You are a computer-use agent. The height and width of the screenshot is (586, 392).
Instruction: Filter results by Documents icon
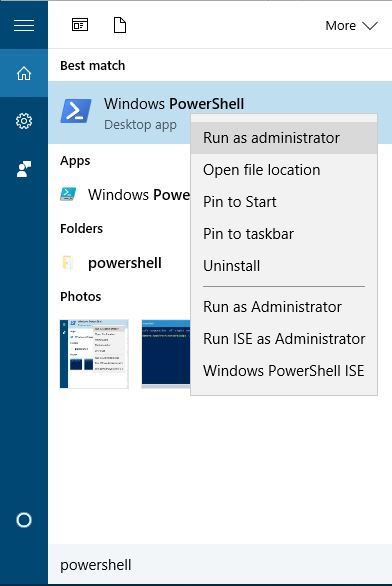pos(120,25)
